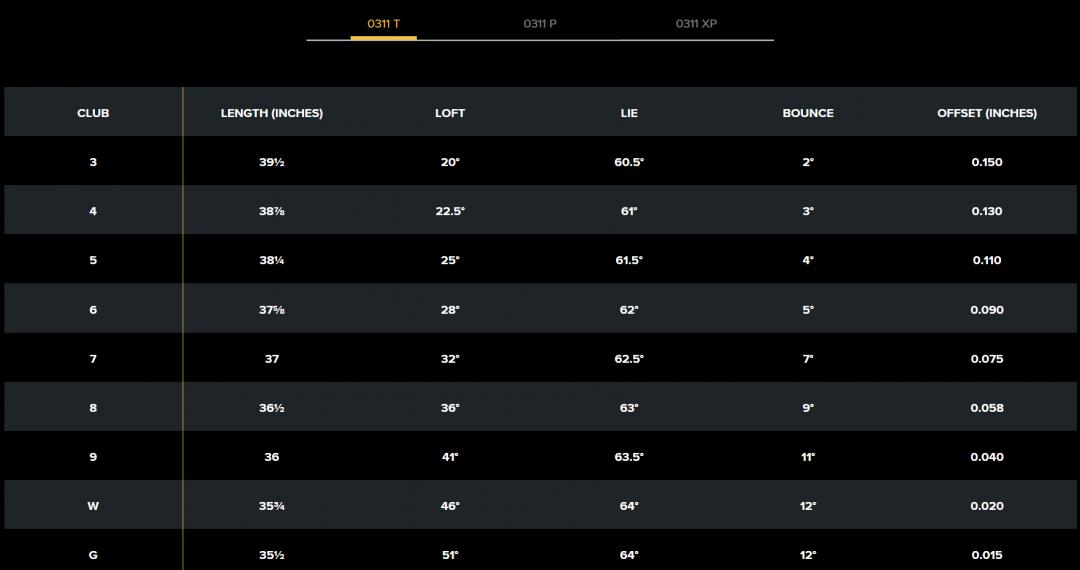Select the 5° bounce cell
This screenshot has height=570, width=1080.
(x=808, y=310)
